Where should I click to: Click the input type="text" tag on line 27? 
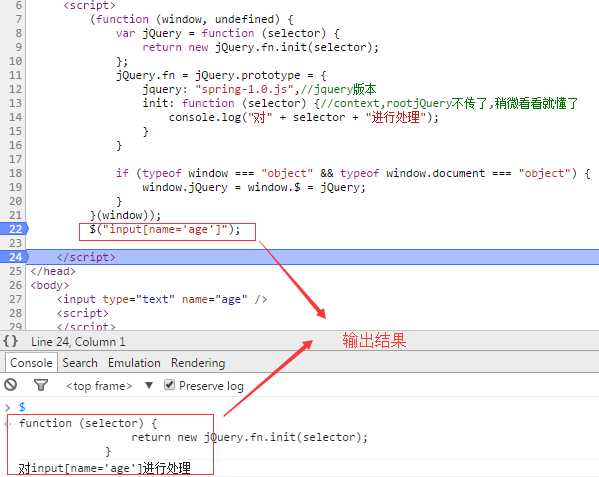click(x=162, y=299)
